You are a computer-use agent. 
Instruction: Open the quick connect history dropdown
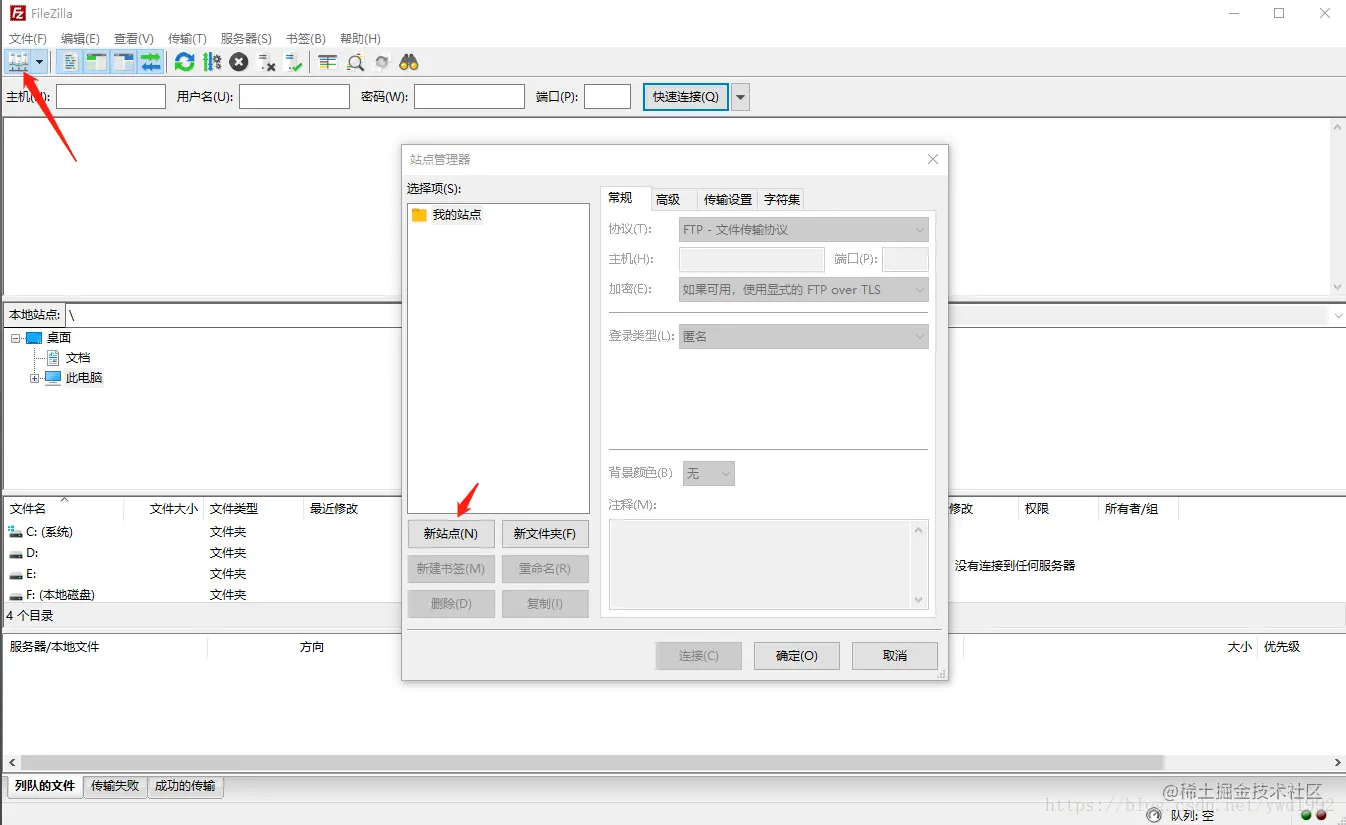coord(740,97)
